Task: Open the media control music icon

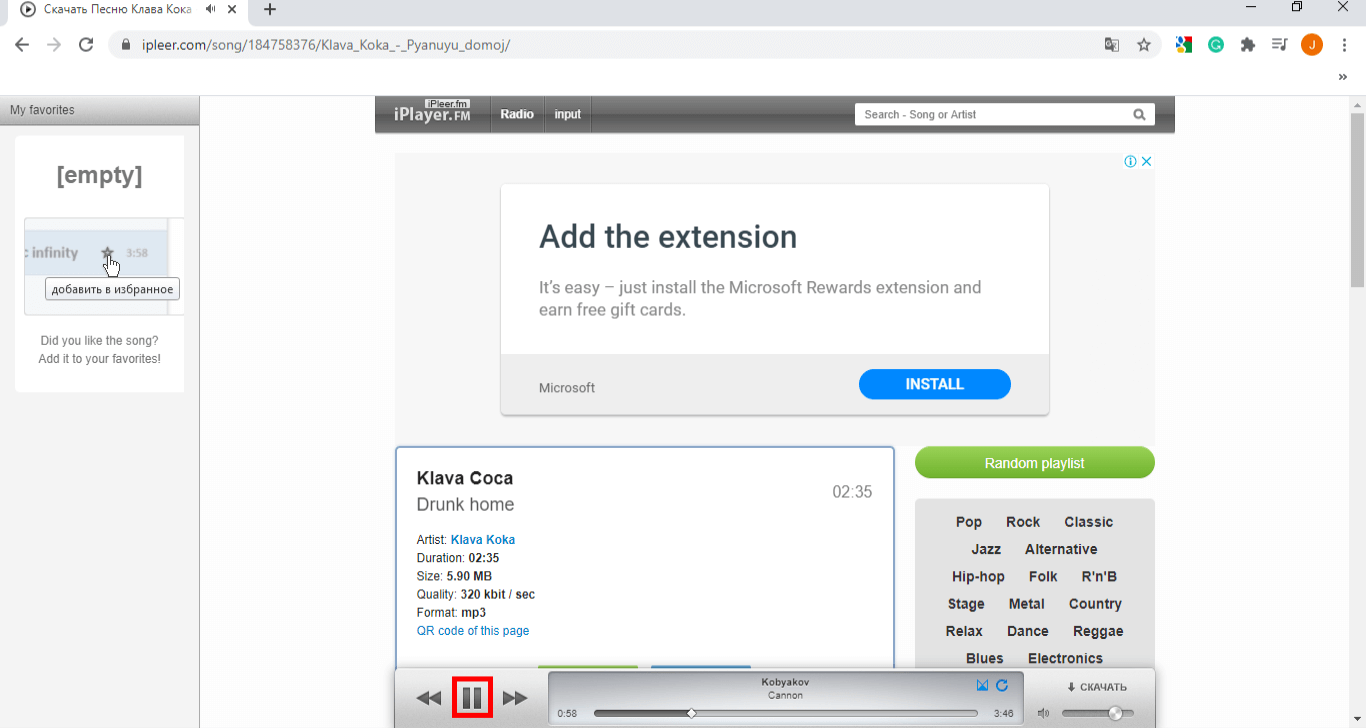Action: tap(1279, 45)
